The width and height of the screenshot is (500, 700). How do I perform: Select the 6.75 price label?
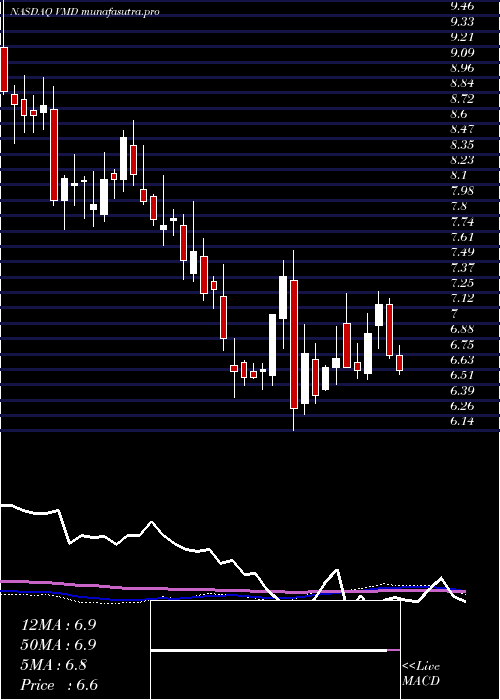point(462,345)
